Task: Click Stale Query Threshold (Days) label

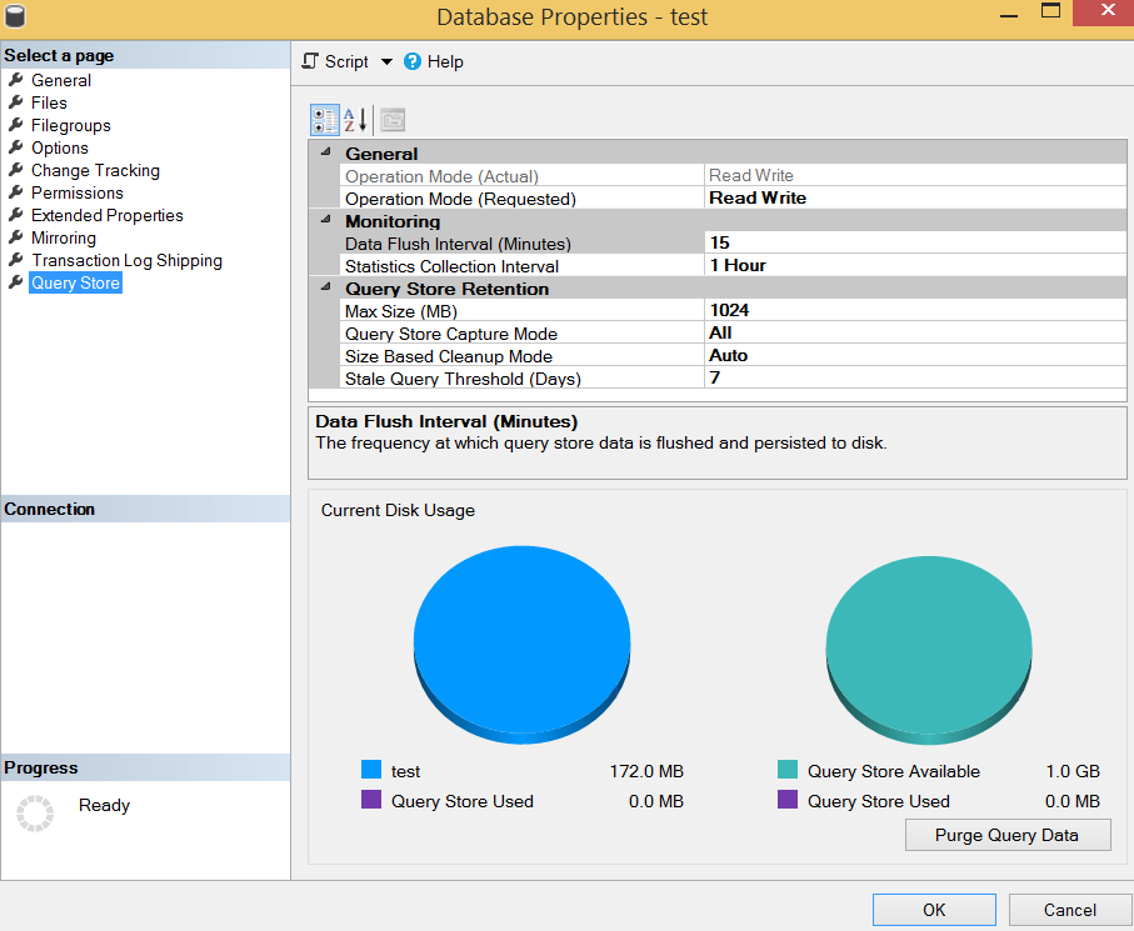Action: click(463, 378)
